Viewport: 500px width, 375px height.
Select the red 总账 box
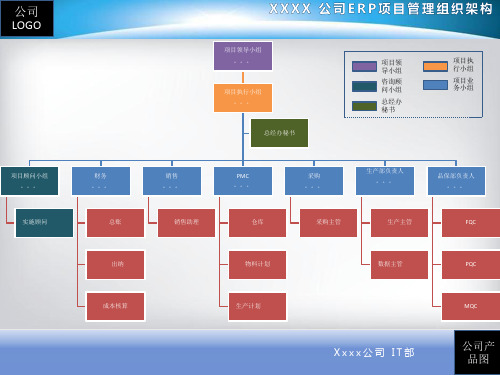tap(115, 223)
